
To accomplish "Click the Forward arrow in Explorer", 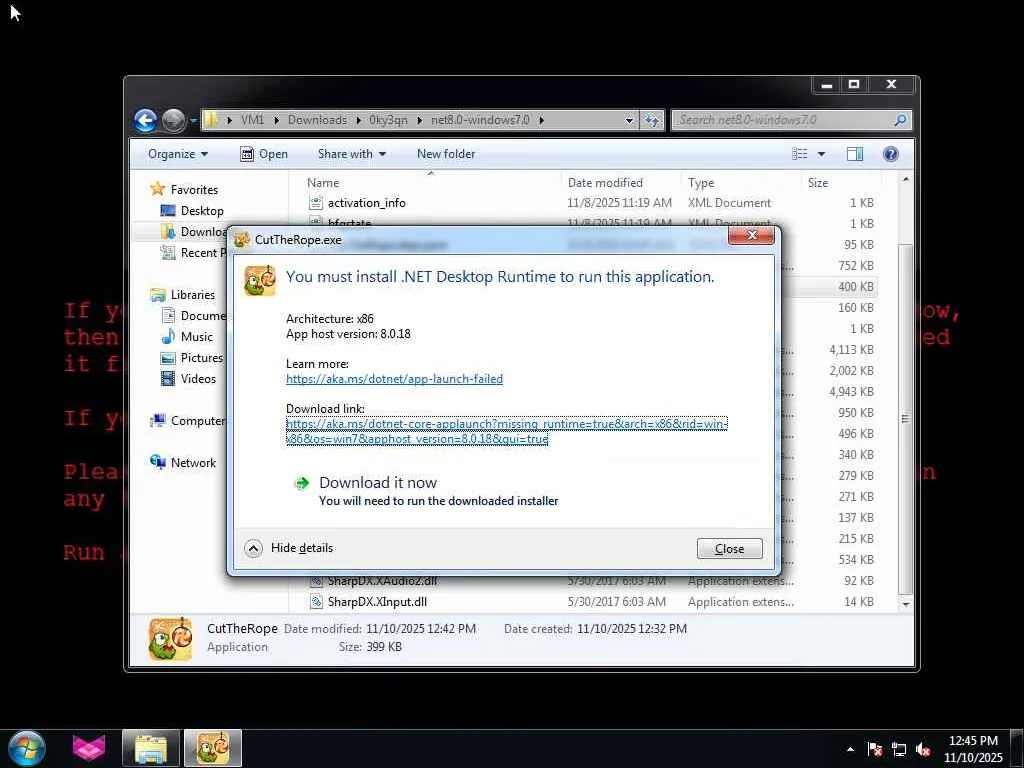I will [173, 120].
